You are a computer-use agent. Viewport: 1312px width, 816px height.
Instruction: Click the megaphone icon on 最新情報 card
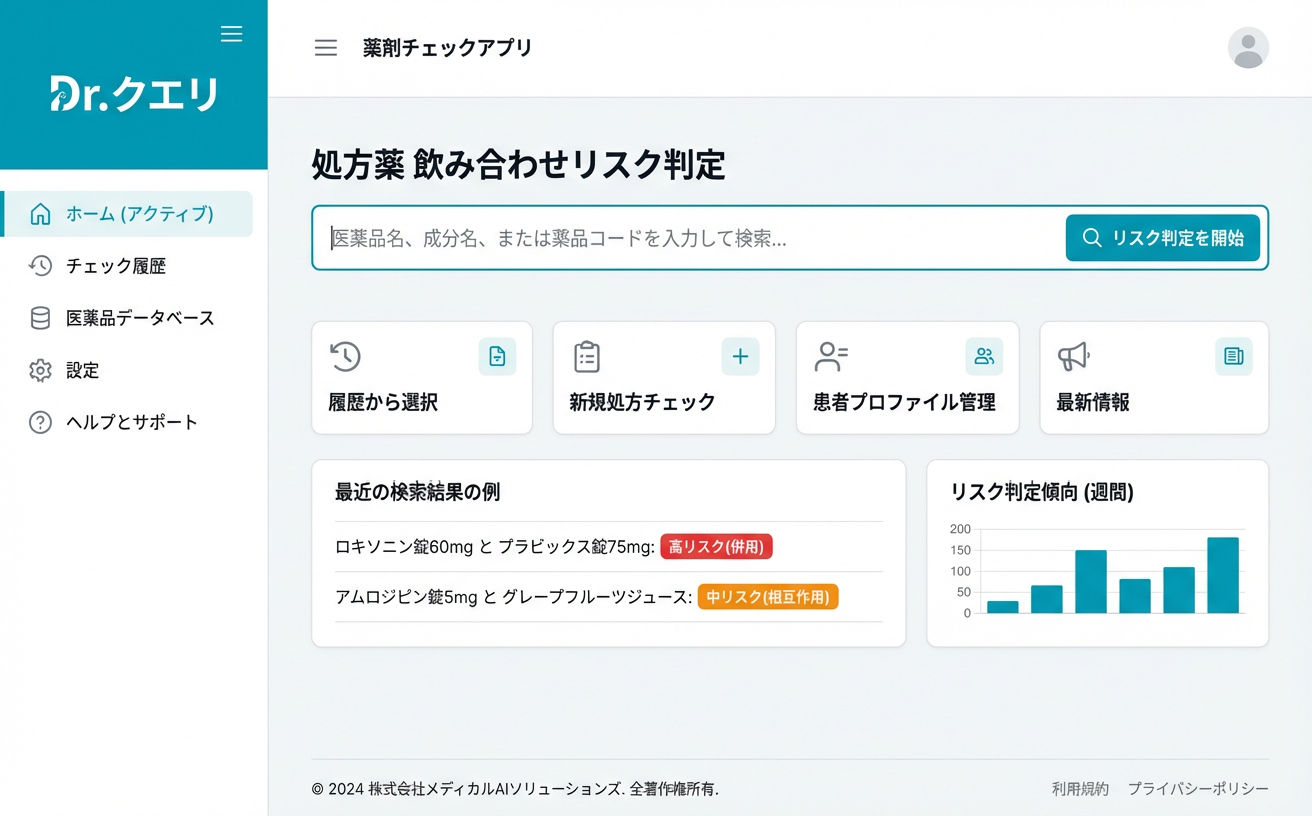click(1075, 356)
